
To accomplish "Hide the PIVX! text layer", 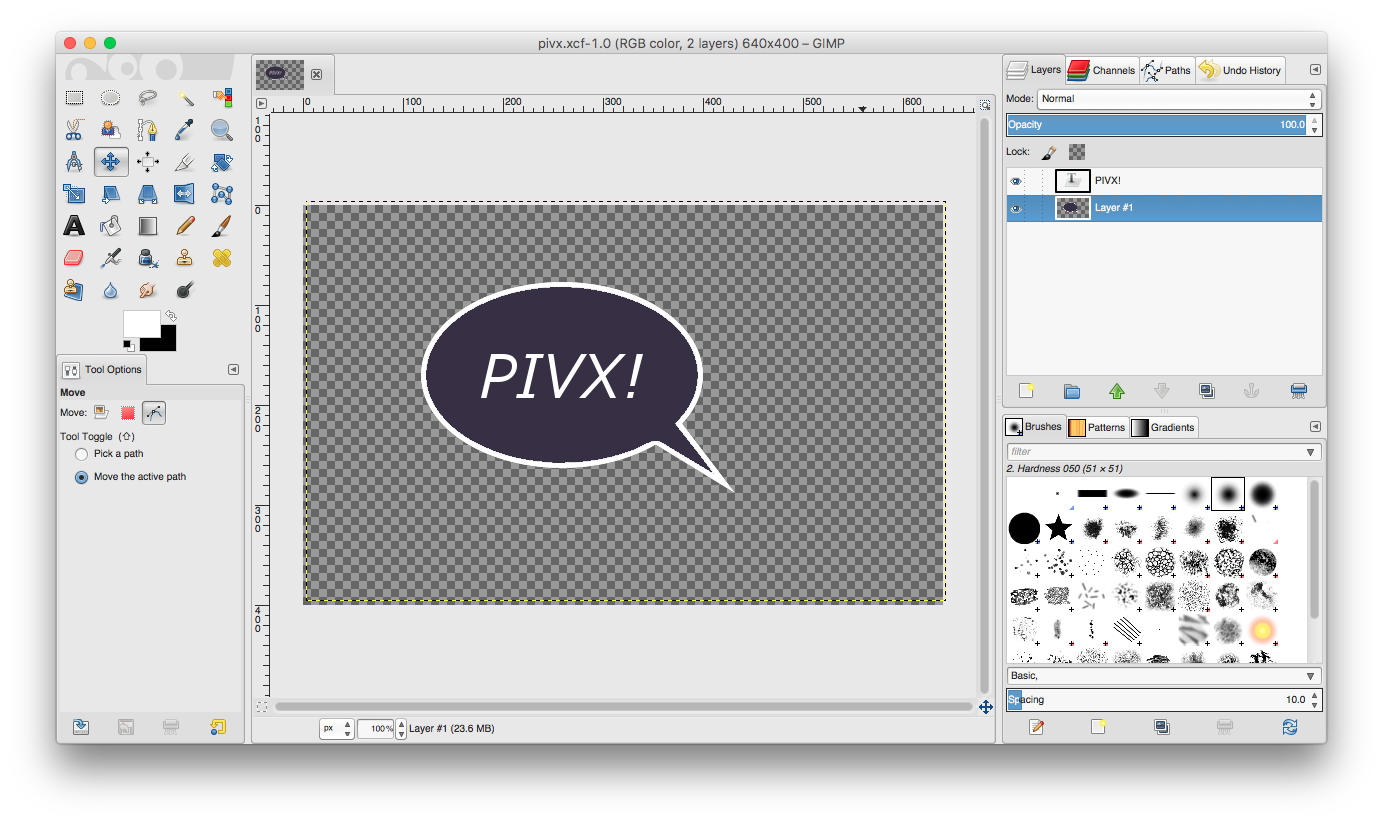I will 1016,181.
